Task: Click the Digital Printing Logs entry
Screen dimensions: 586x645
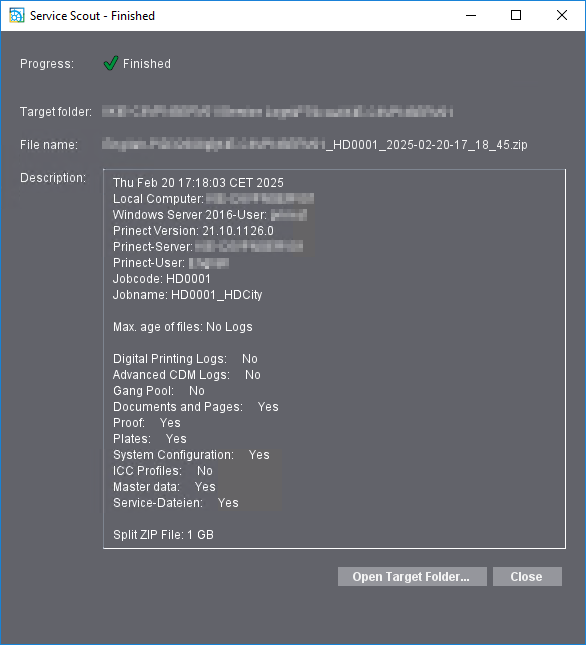Action: click(x=185, y=359)
